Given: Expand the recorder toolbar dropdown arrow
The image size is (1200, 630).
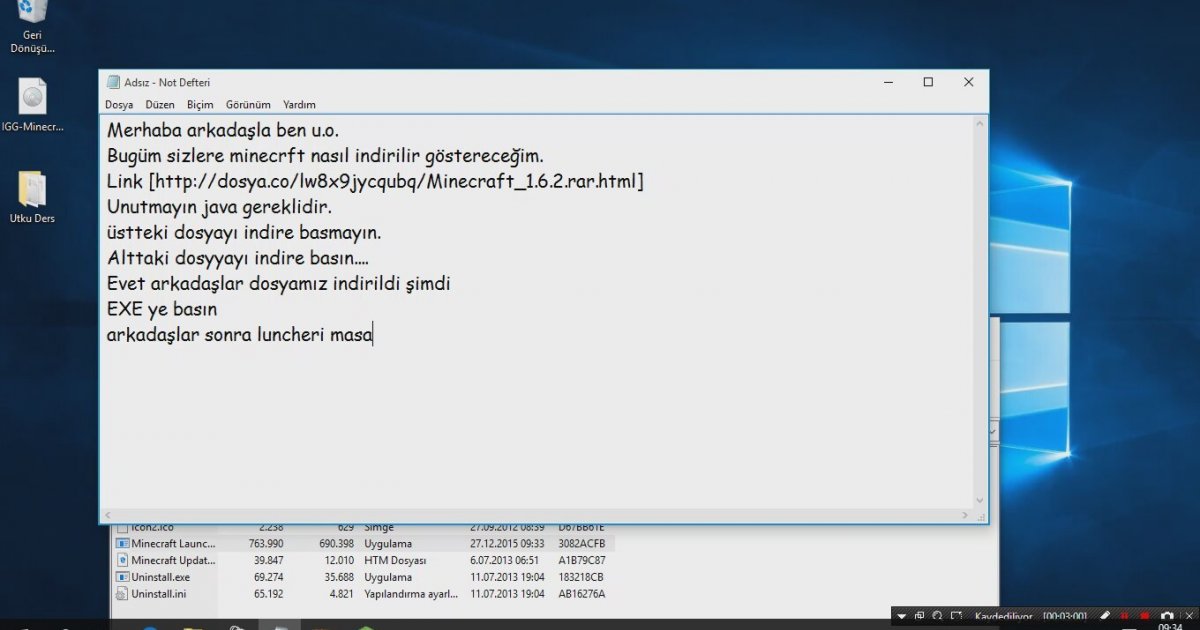Looking at the screenshot, I should 902,616.
